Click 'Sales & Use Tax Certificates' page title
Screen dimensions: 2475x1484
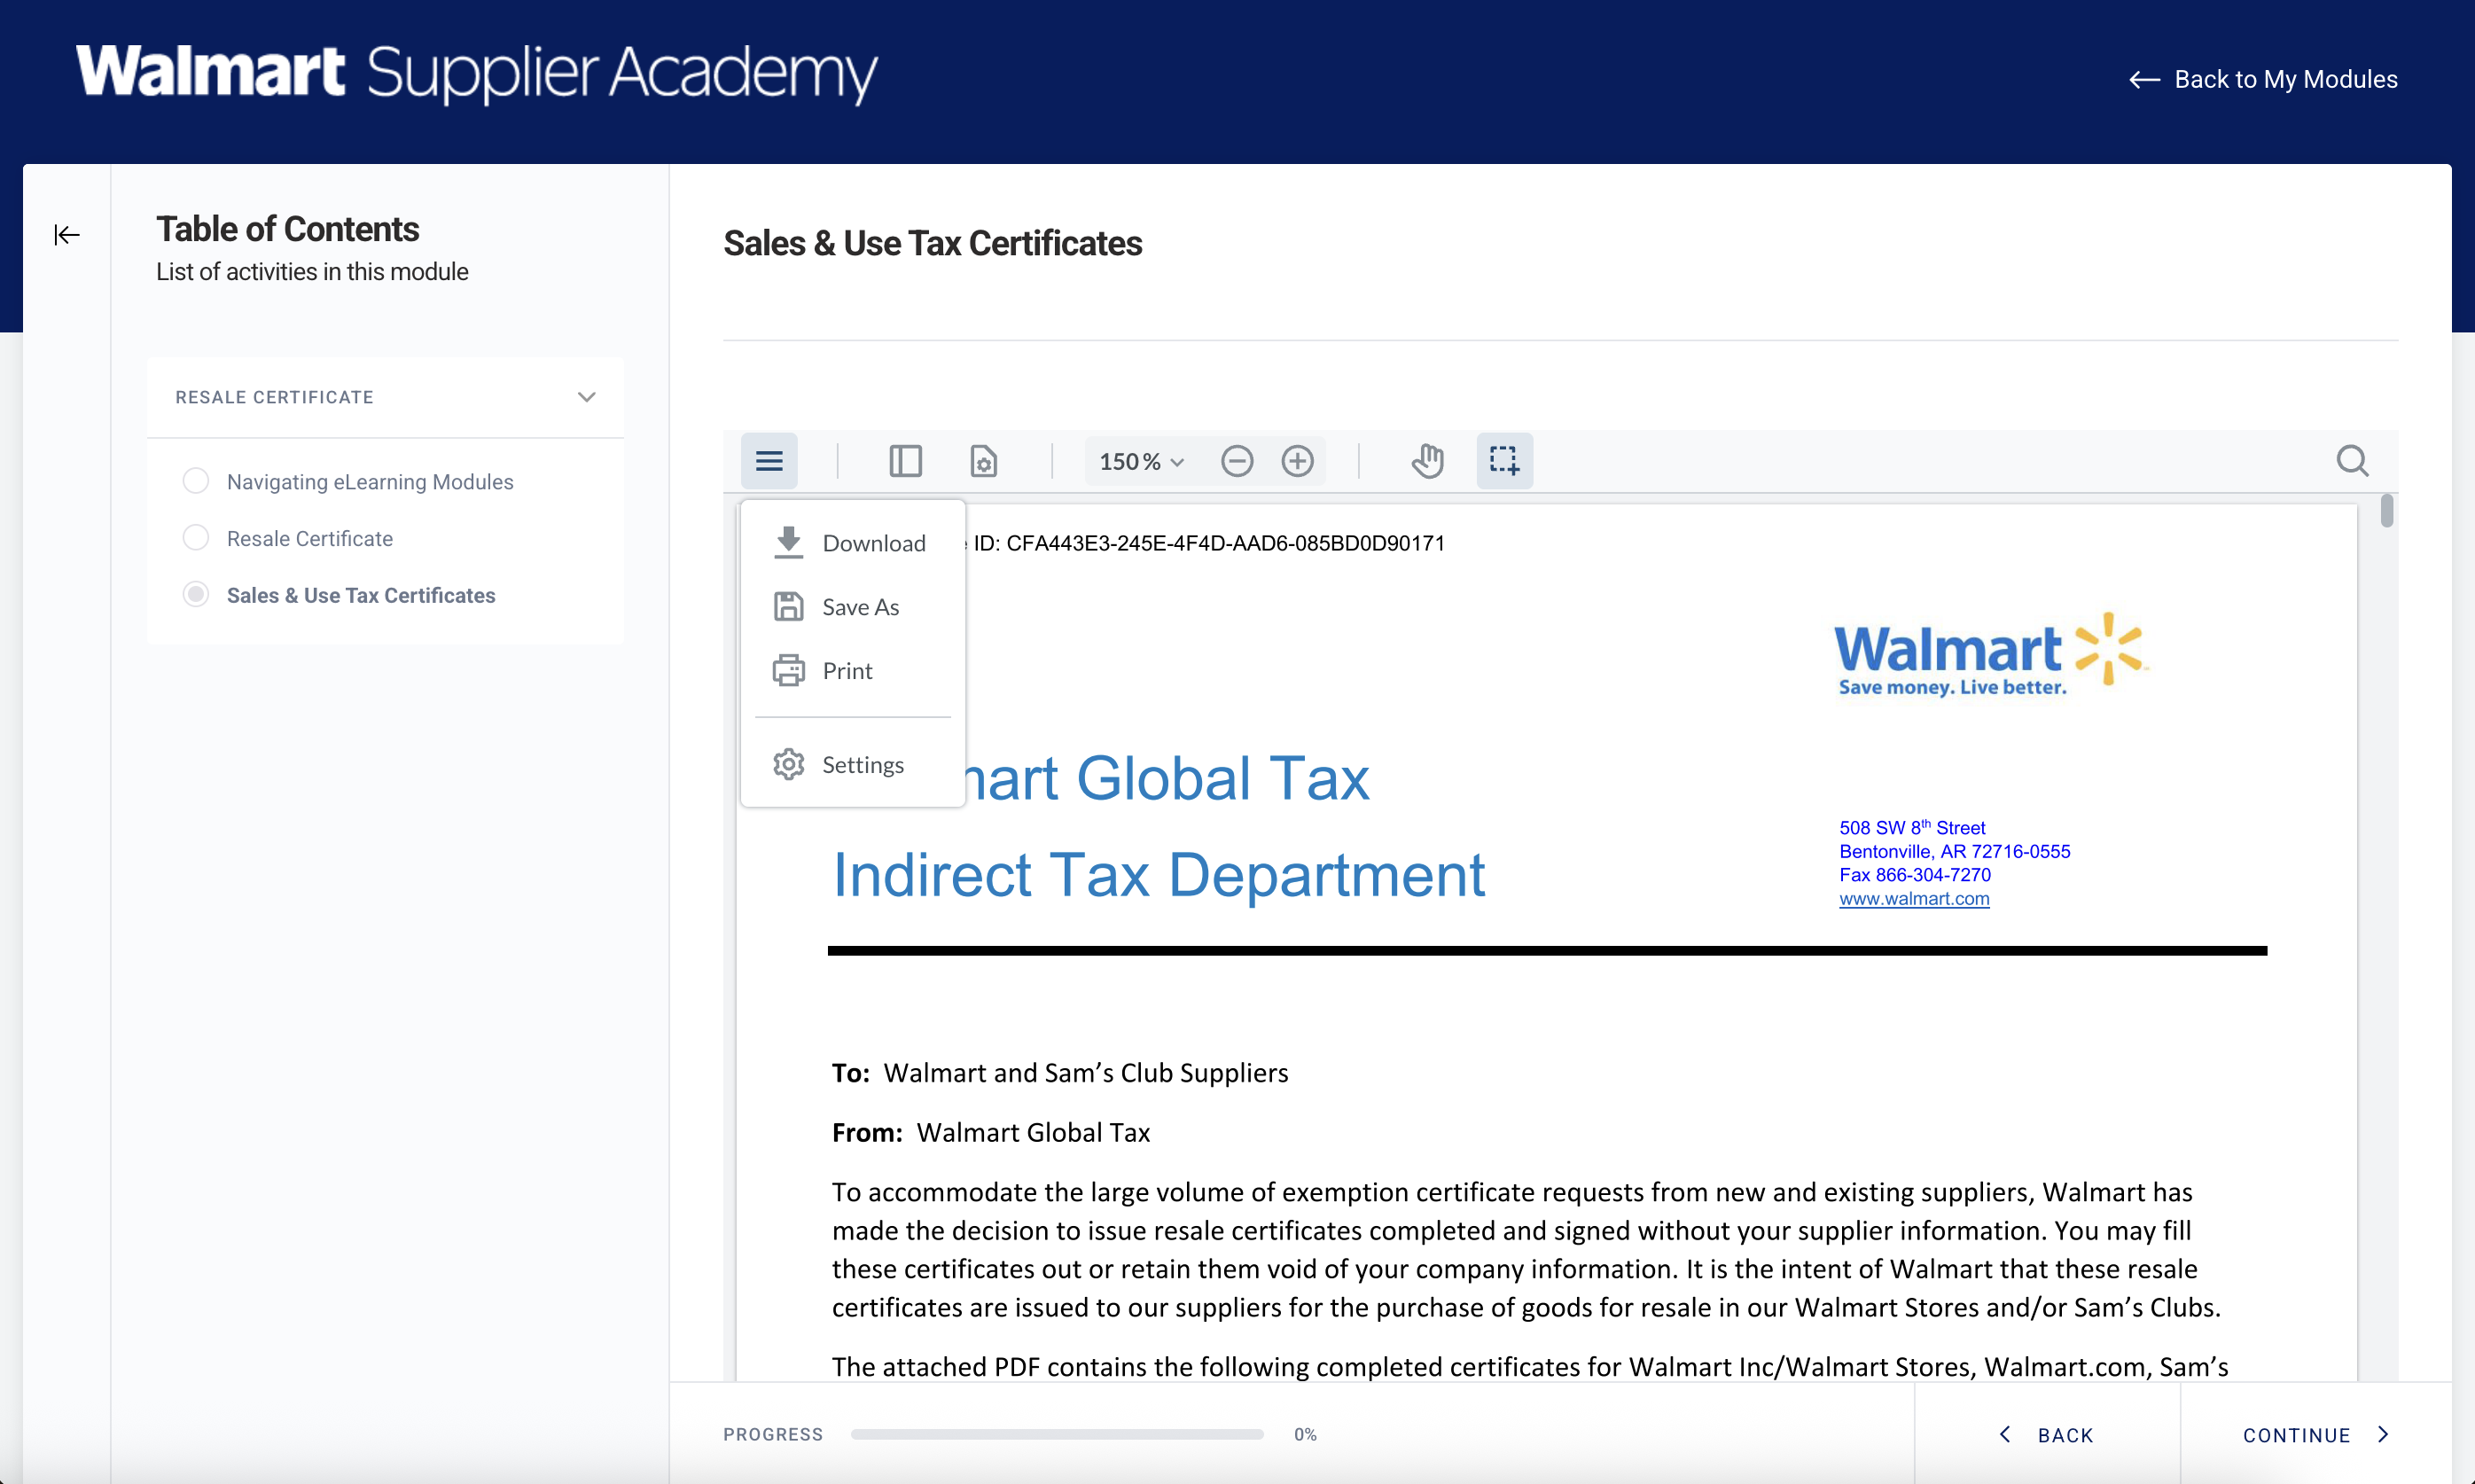(x=932, y=243)
